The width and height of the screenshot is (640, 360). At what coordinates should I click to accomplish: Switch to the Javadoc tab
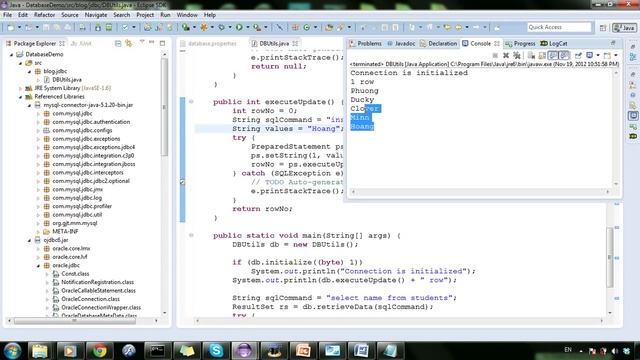tap(400, 43)
